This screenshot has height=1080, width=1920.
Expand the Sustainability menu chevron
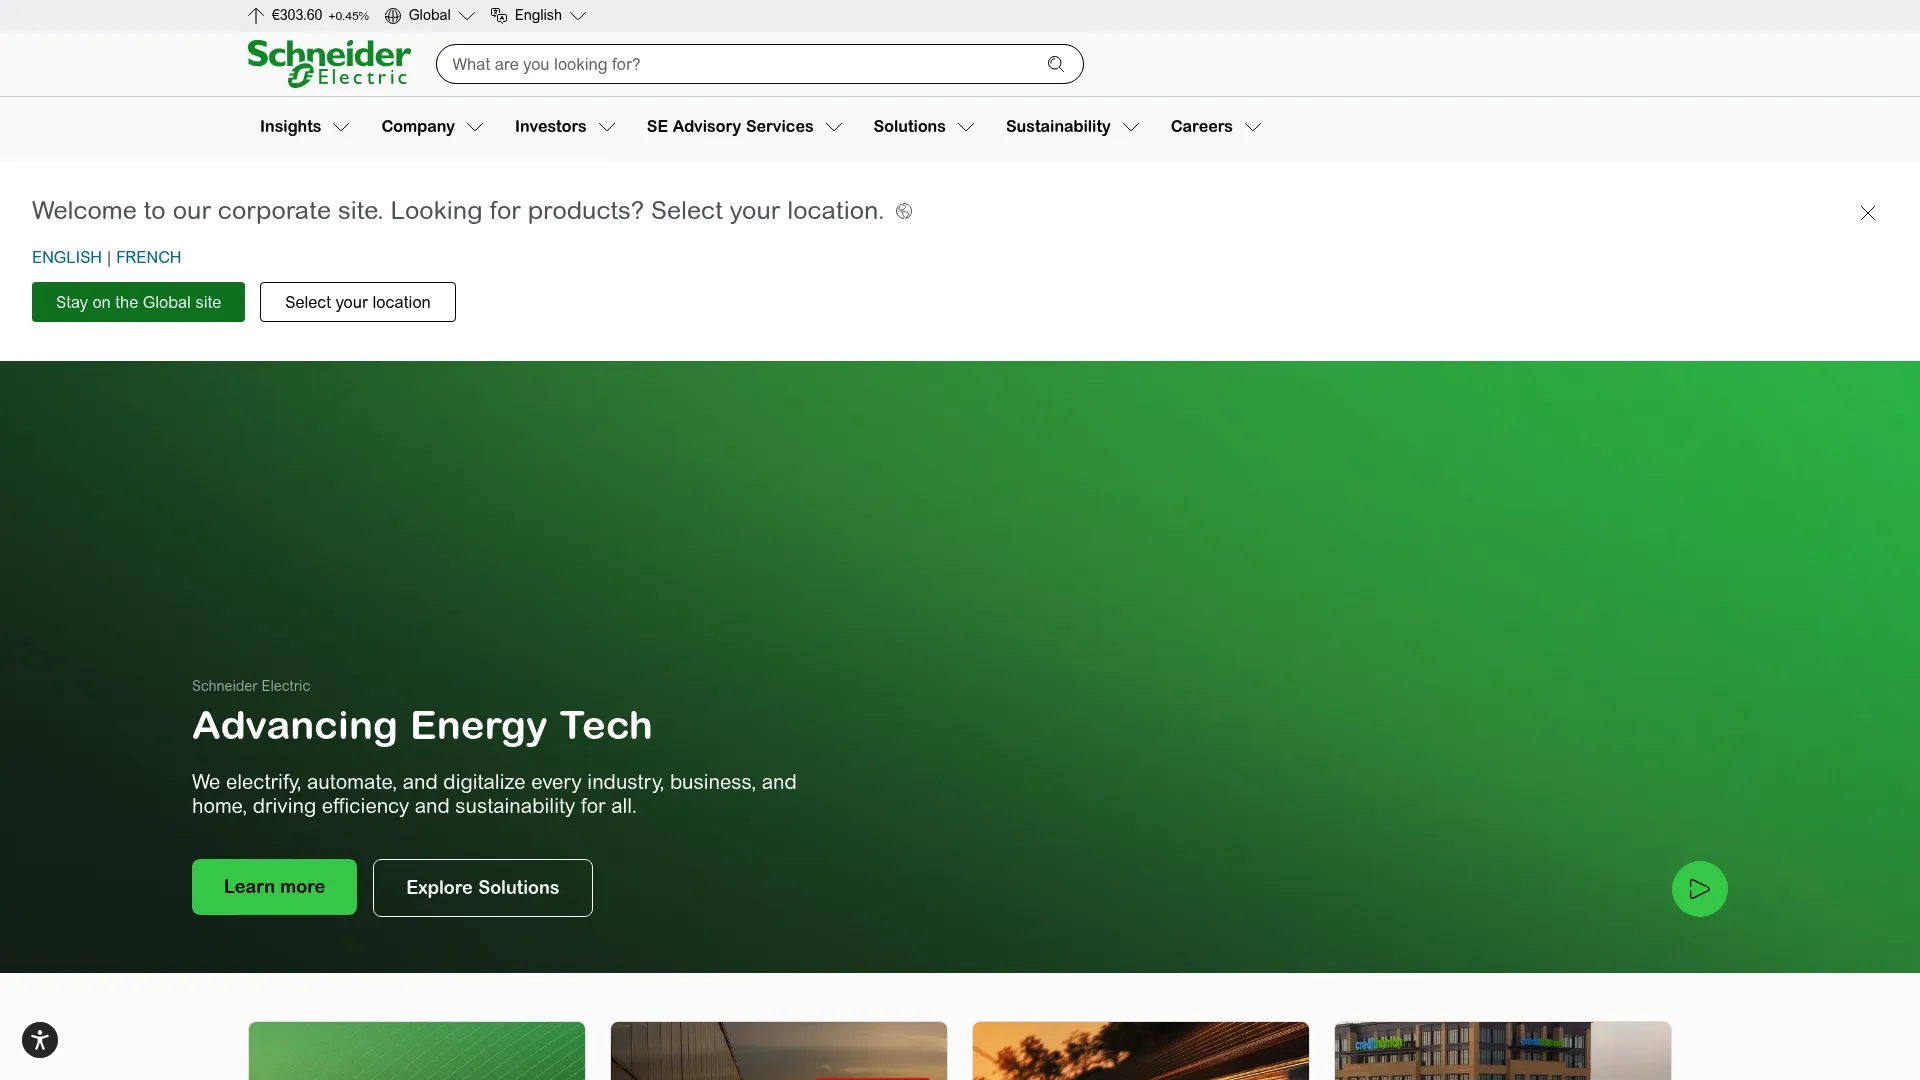coord(1131,127)
